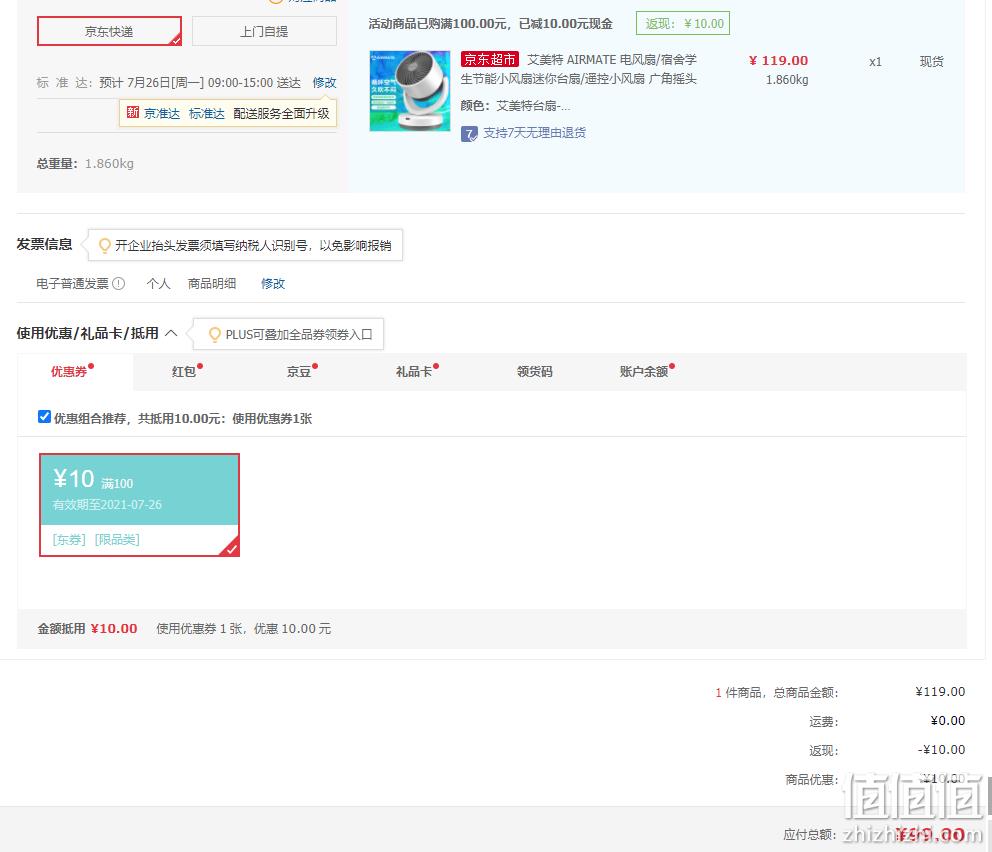Image resolution: width=992 pixels, height=852 pixels.
Task: Click the 总重量: 1.860kg text
Action: click(x=85, y=164)
